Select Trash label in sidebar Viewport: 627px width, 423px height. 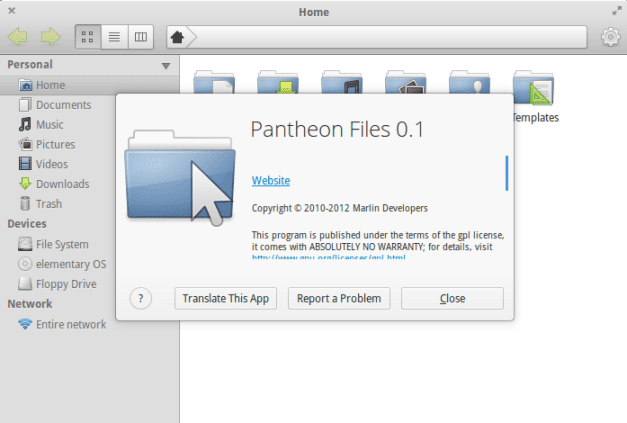pyautogui.click(x=49, y=204)
